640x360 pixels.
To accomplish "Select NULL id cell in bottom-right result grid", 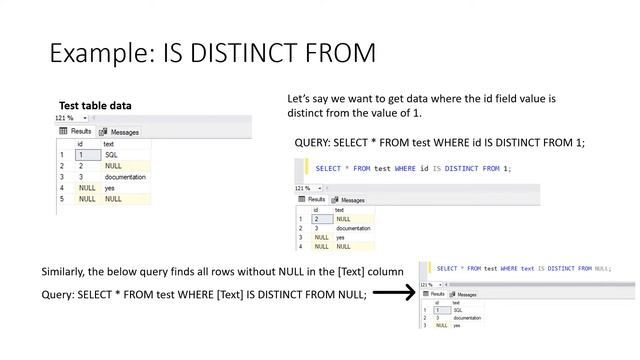I will (x=442, y=325).
